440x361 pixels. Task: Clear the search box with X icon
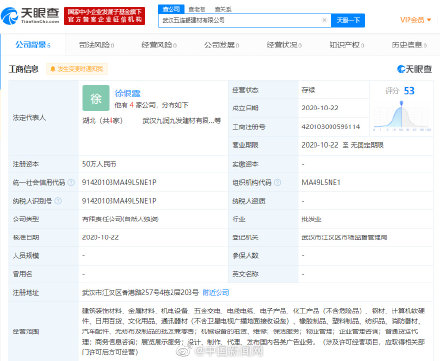pos(324,20)
